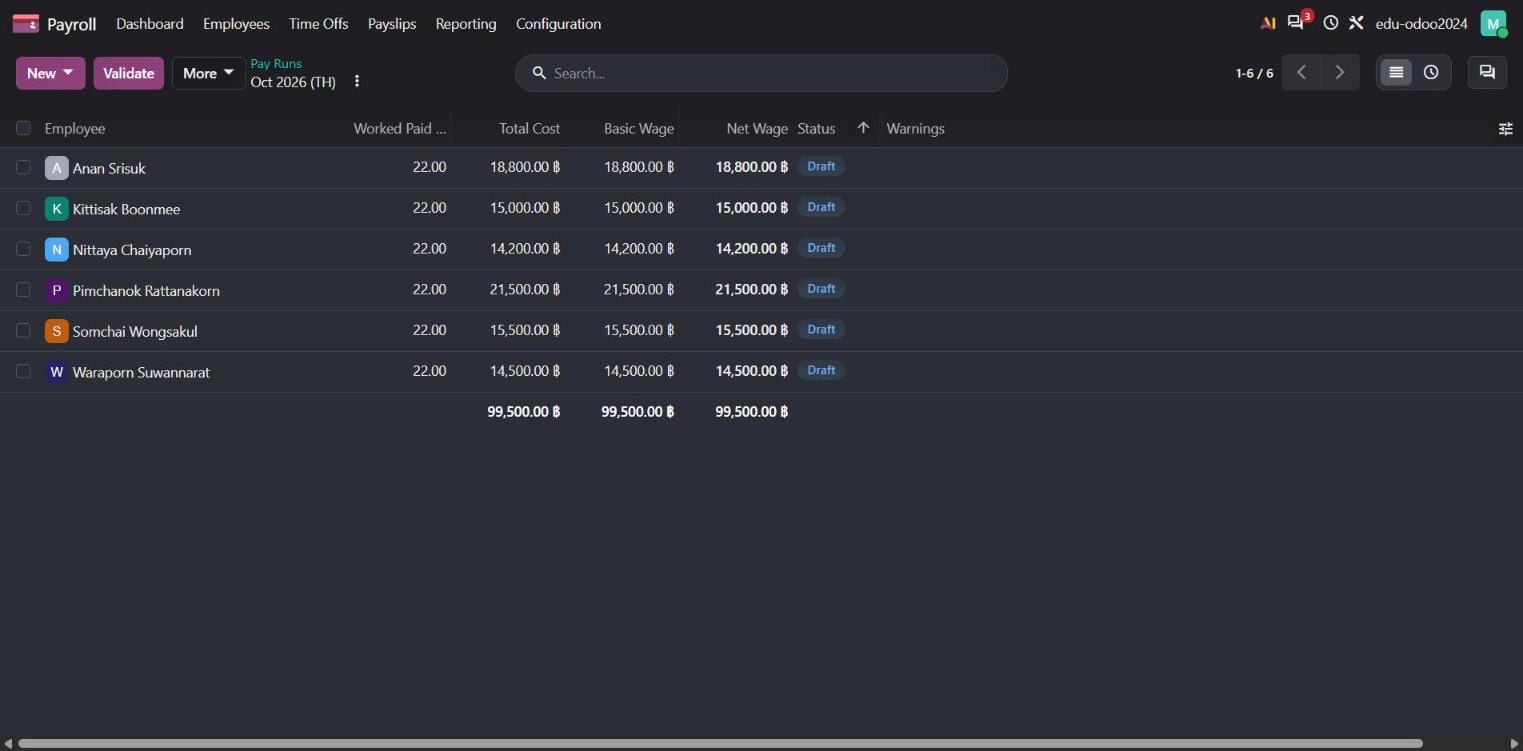Open the Employees menu
Screen dimensions: 1523x751
point(236,23)
